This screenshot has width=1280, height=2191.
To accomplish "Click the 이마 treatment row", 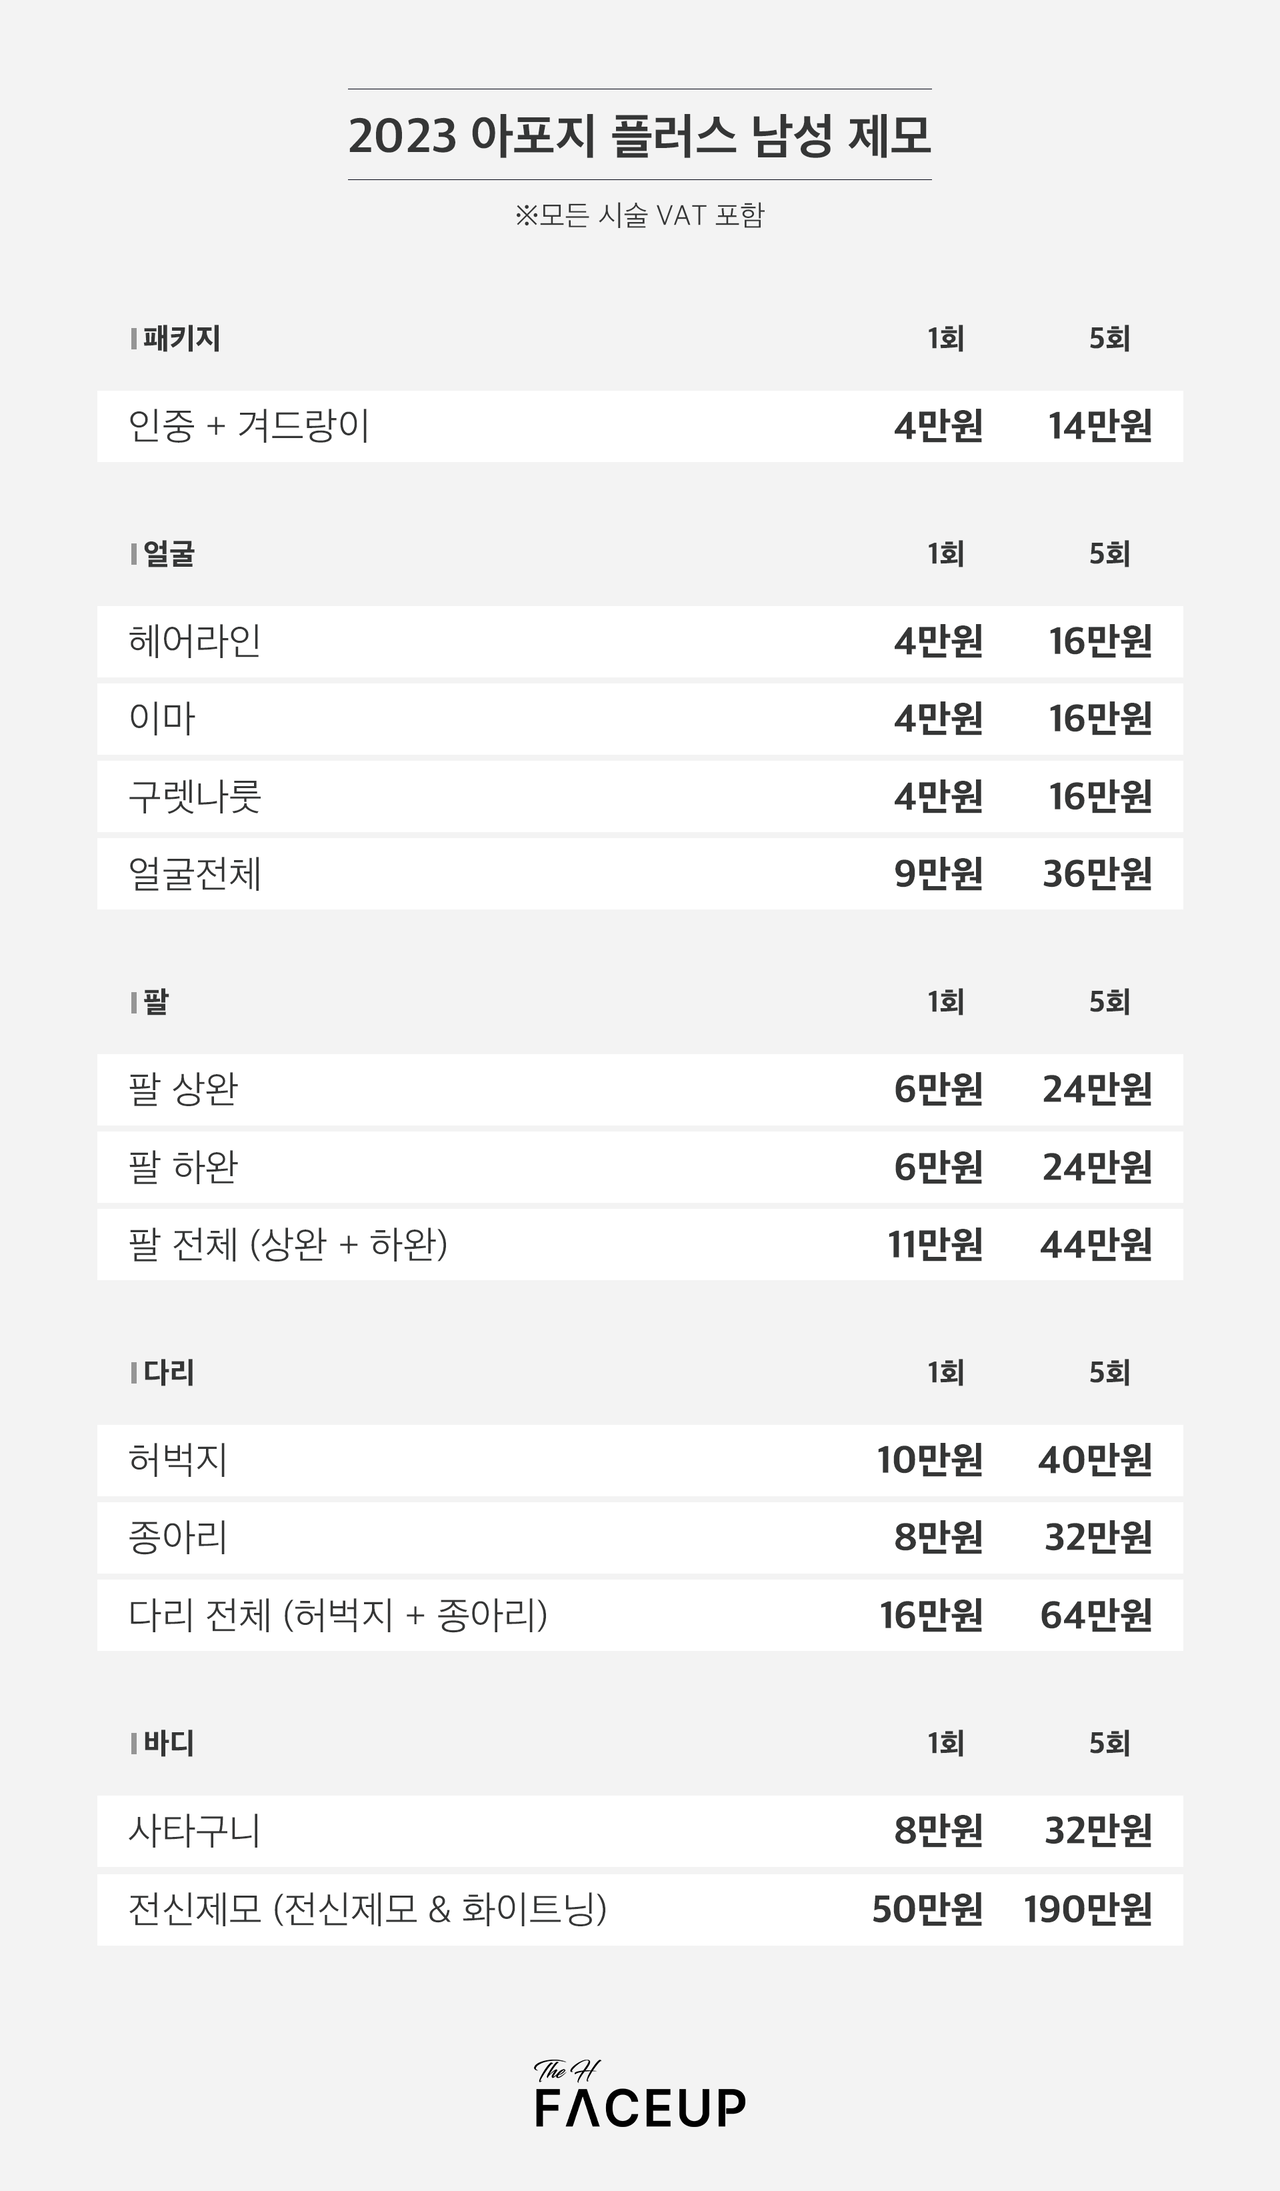I will pyautogui.click(x=640, y=719).
